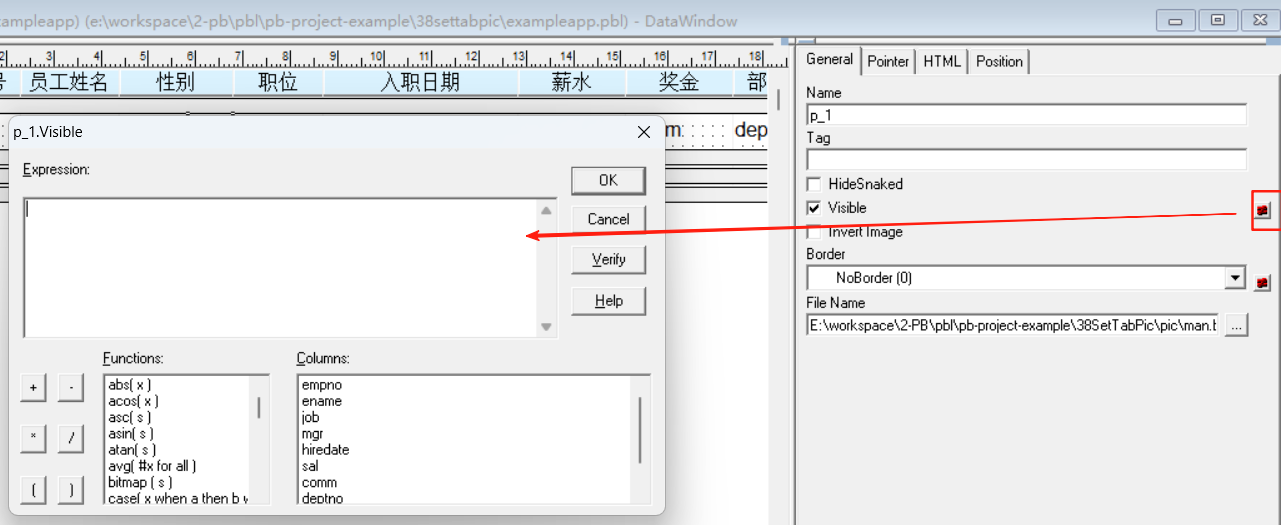Screen dimensions: 1281x525
Task: Uncheck the Visible checkbox
Action: [x=814, y=208]
